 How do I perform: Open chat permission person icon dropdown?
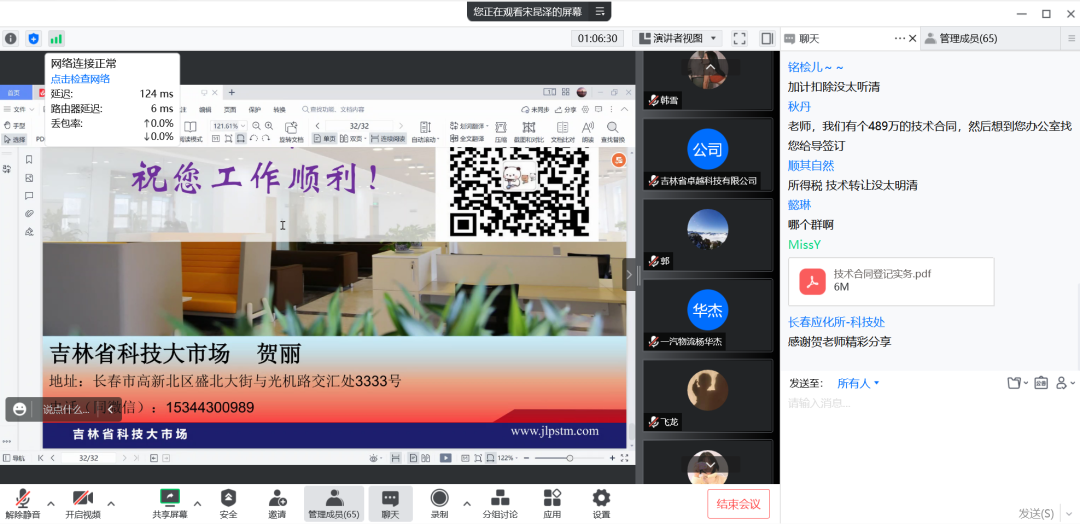(1065, 383)
